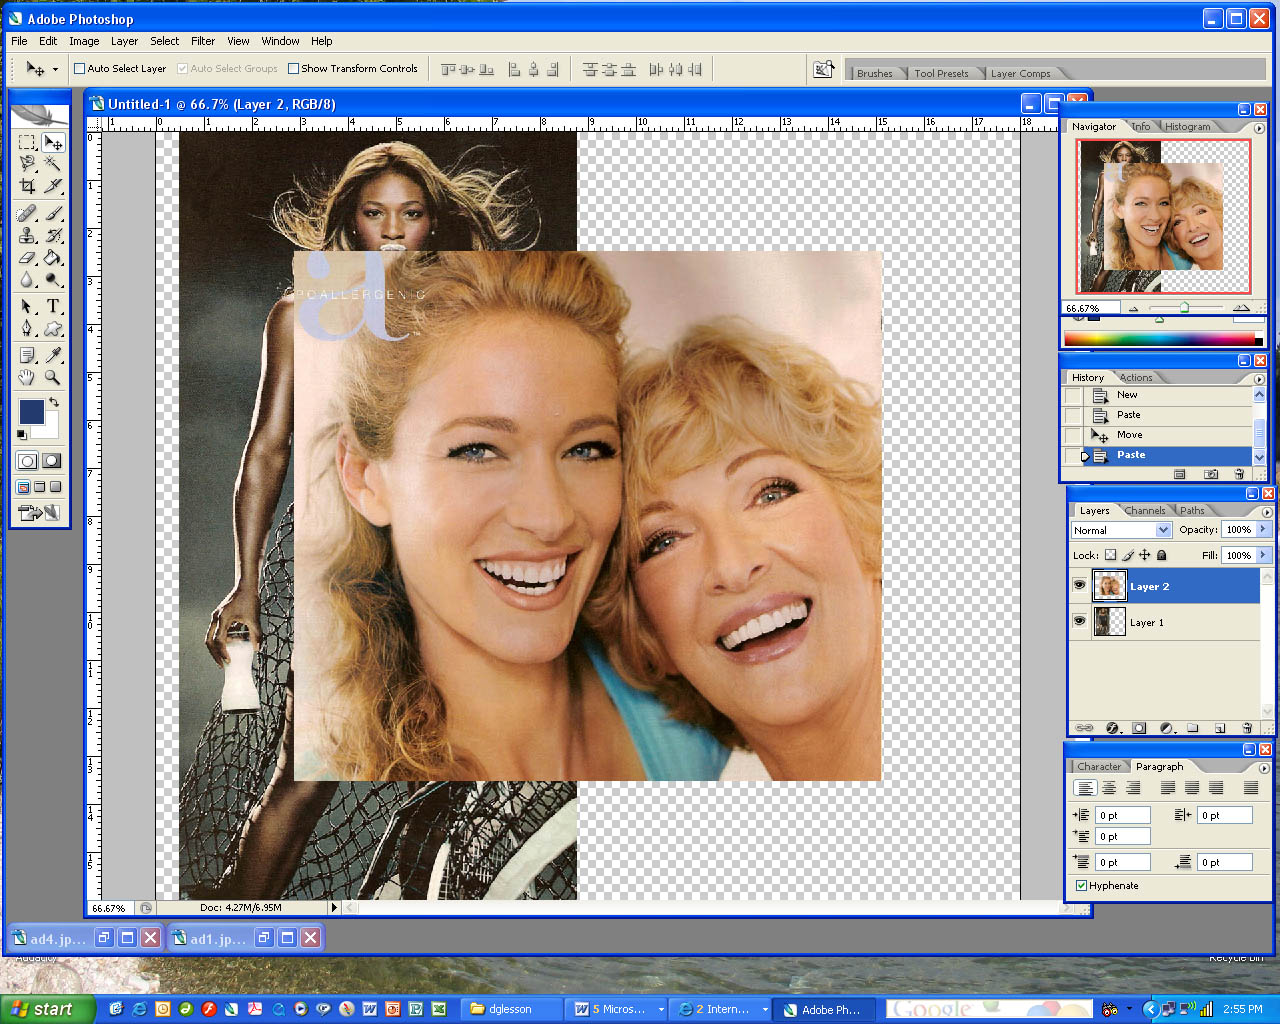
Task: Open the Navigator panel flyout menu
Action: point(1259,127)
